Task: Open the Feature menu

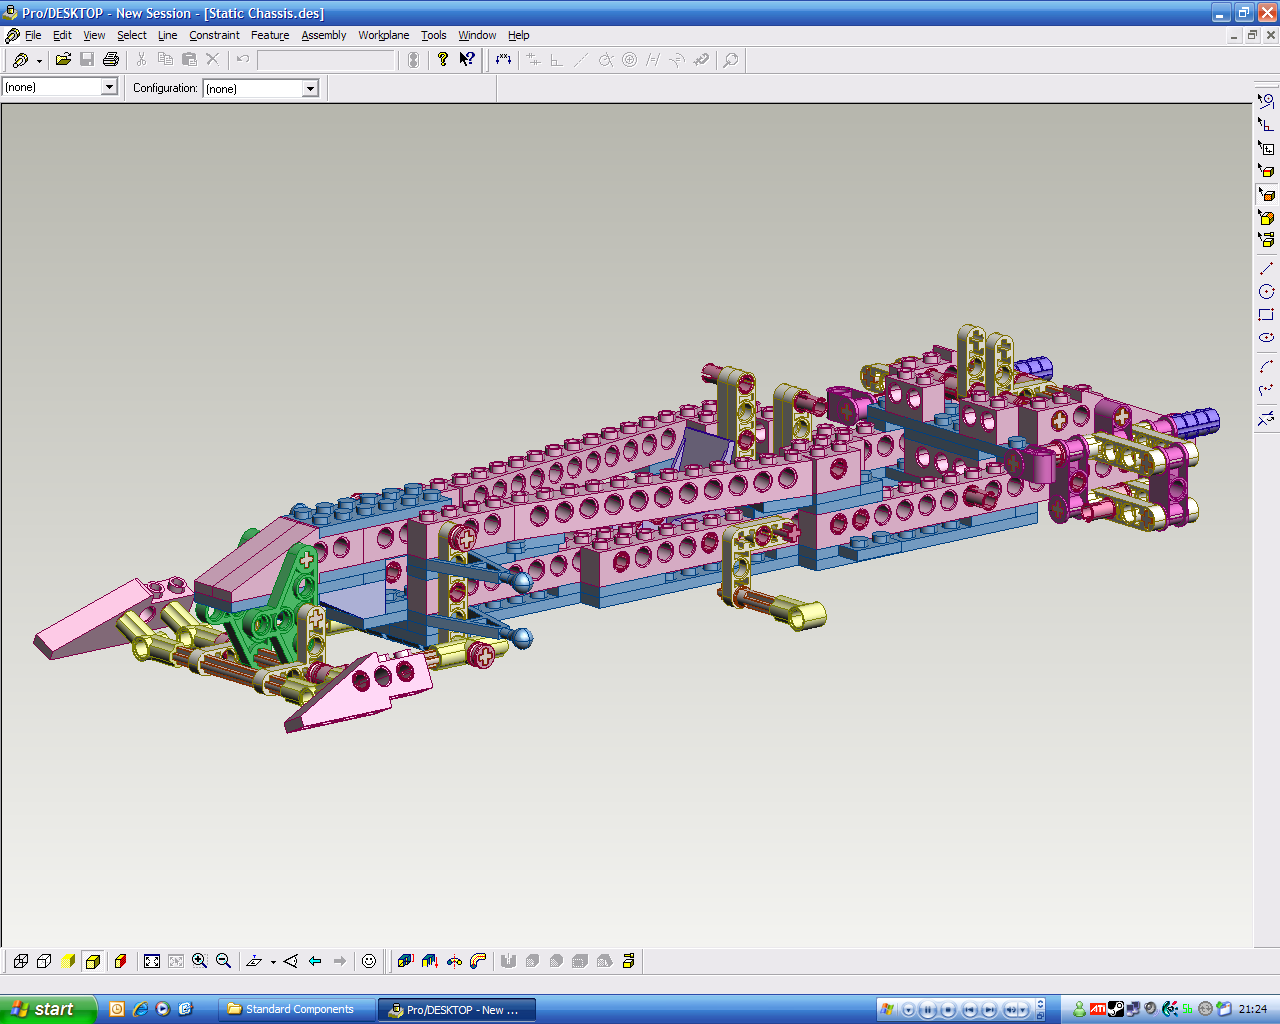Action: click(x=270, y=35)
